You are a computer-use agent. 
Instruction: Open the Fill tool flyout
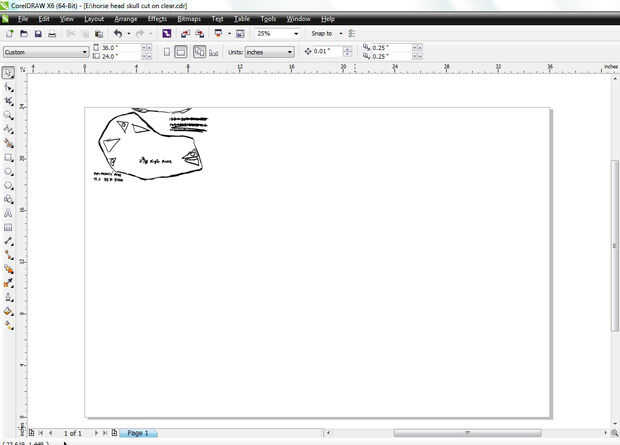point(8,311)
